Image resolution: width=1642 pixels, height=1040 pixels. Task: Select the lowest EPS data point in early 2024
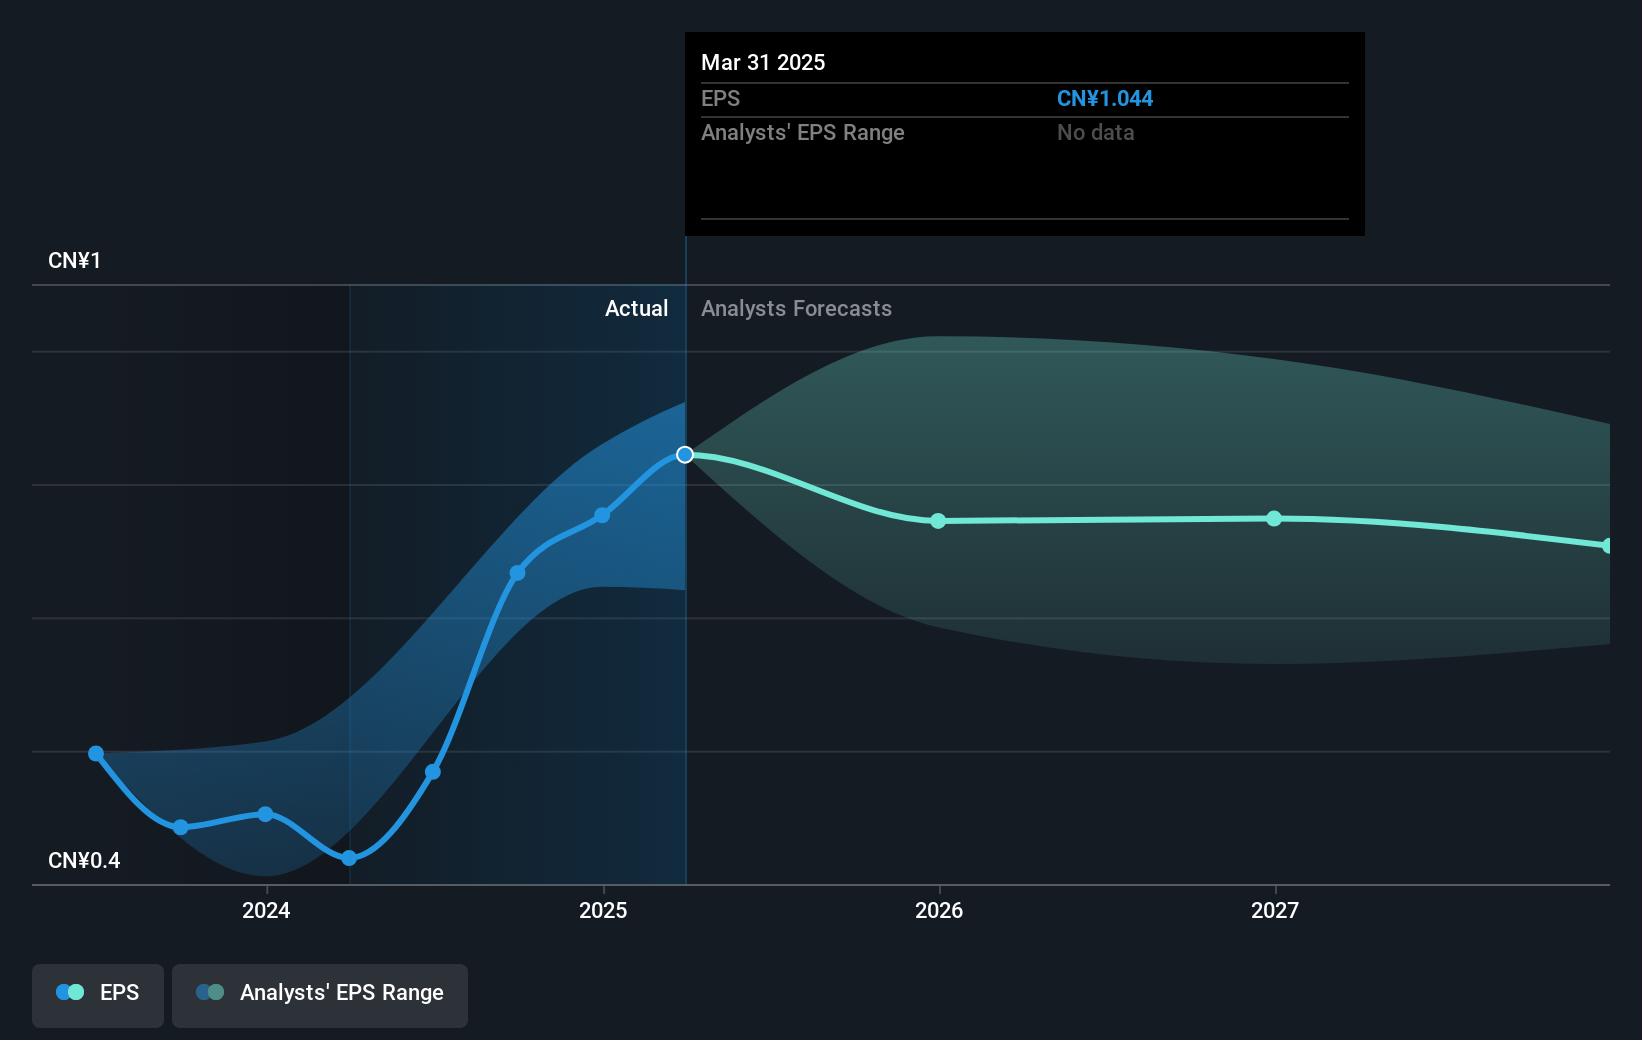click(x=349, y=858)
